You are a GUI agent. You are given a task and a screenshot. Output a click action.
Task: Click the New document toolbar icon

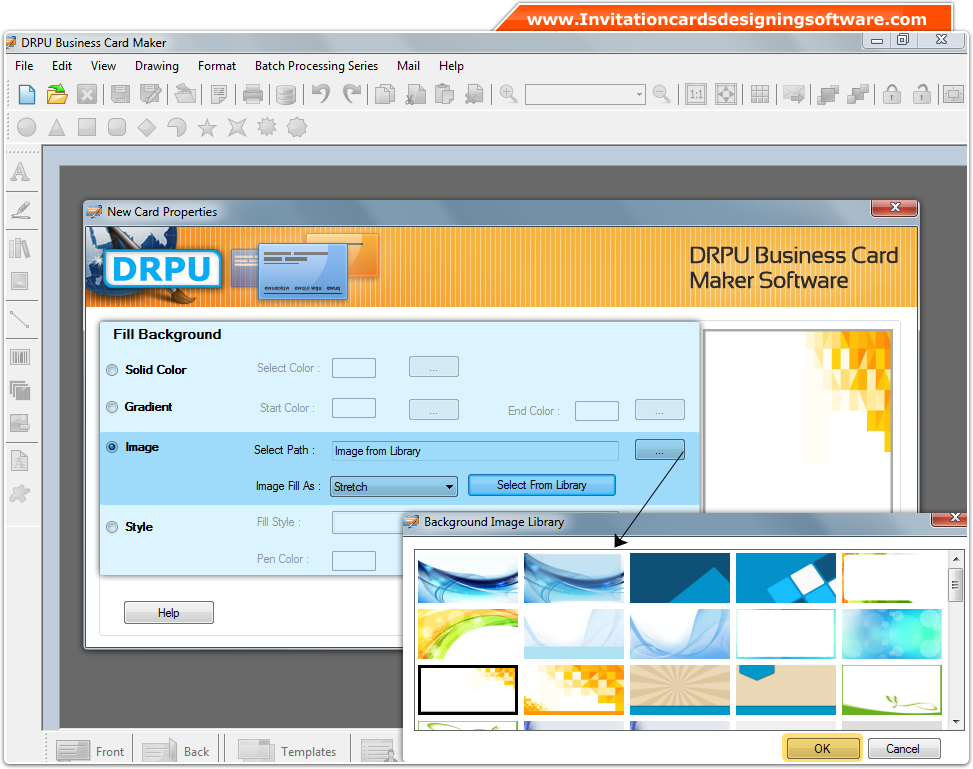pos(27,93)
